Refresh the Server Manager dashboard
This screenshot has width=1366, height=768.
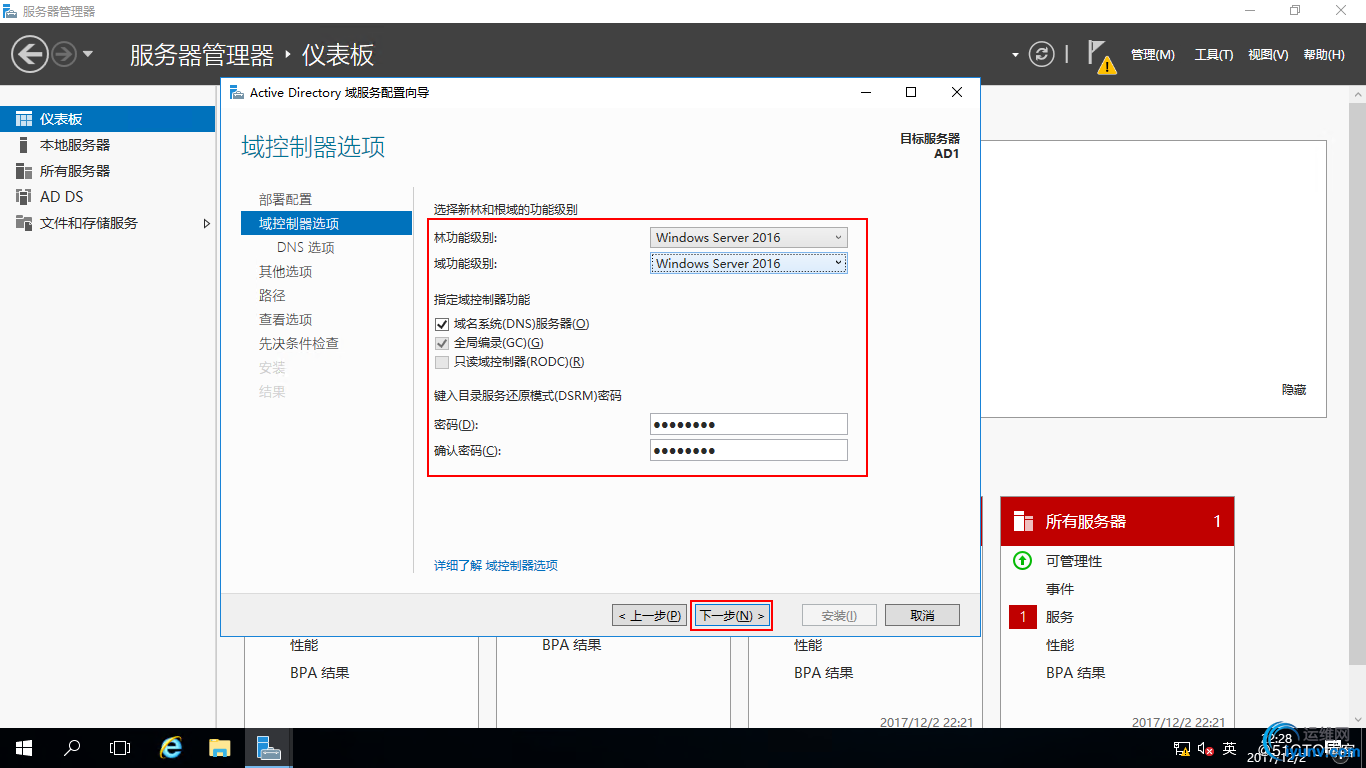(1042, 54)
